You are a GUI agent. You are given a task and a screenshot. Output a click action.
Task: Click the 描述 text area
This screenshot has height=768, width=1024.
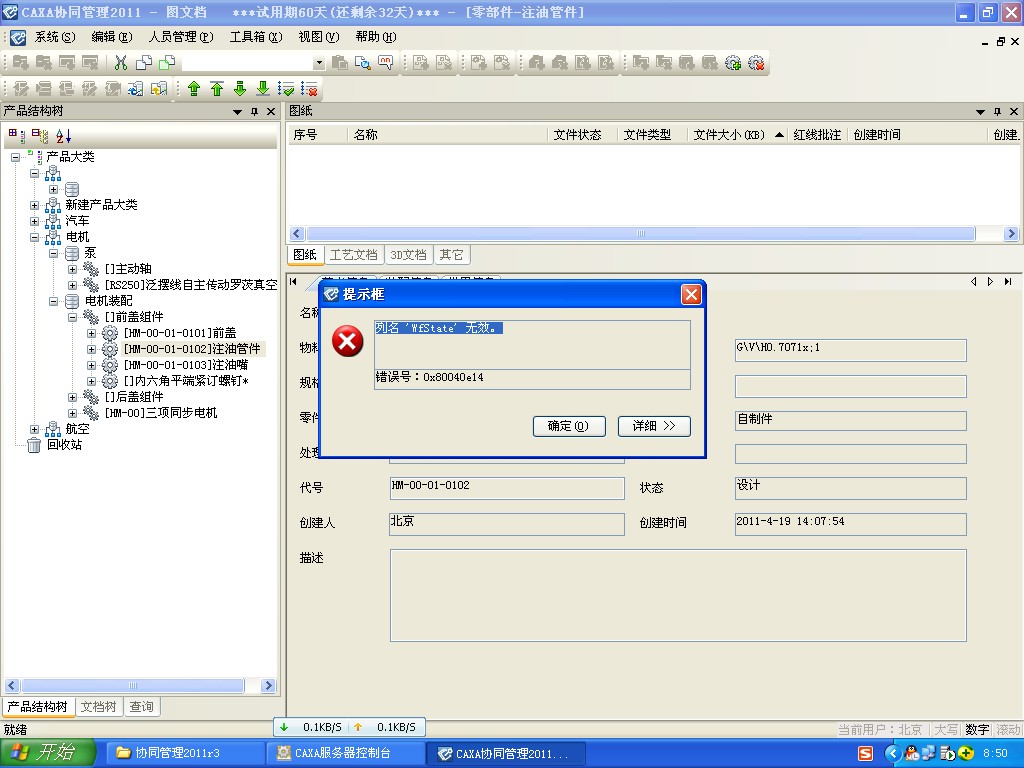[678, 595]
